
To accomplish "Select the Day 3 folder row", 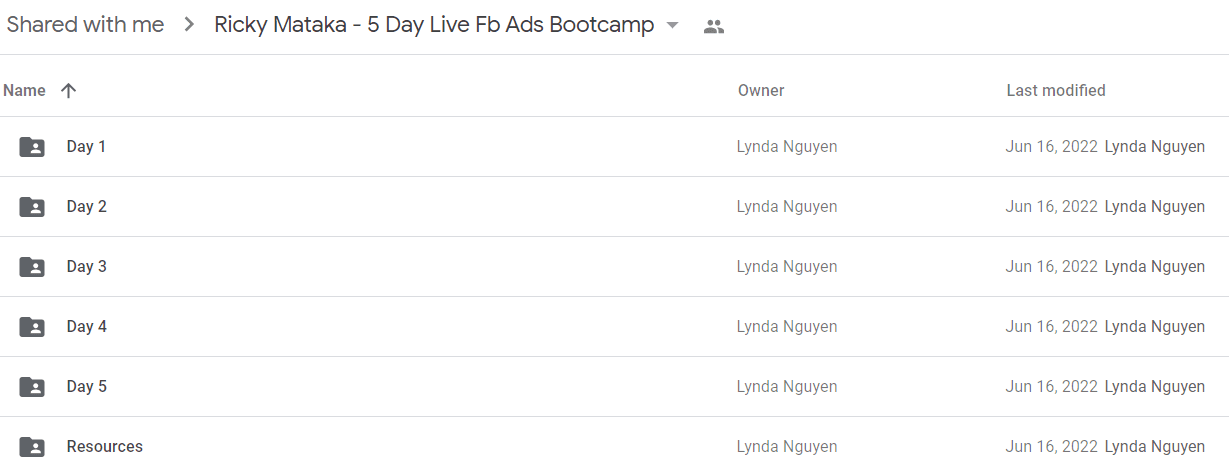I will coord(614,267).
